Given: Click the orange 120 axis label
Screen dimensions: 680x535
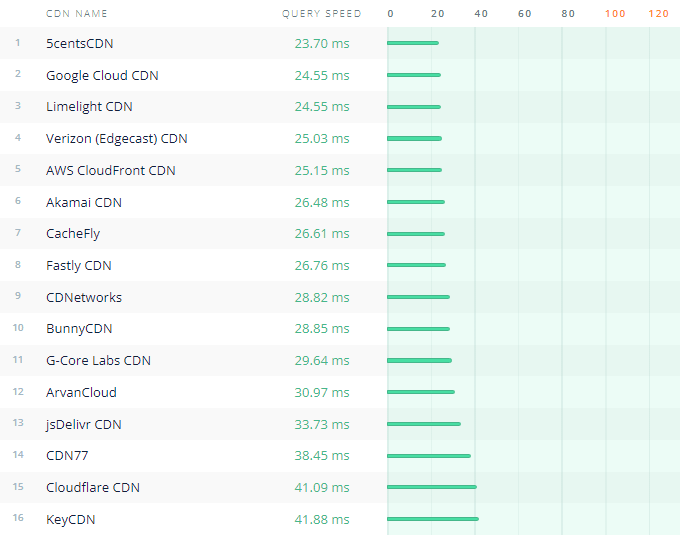Looking at the screenshot, I should [x=658, y=14].
